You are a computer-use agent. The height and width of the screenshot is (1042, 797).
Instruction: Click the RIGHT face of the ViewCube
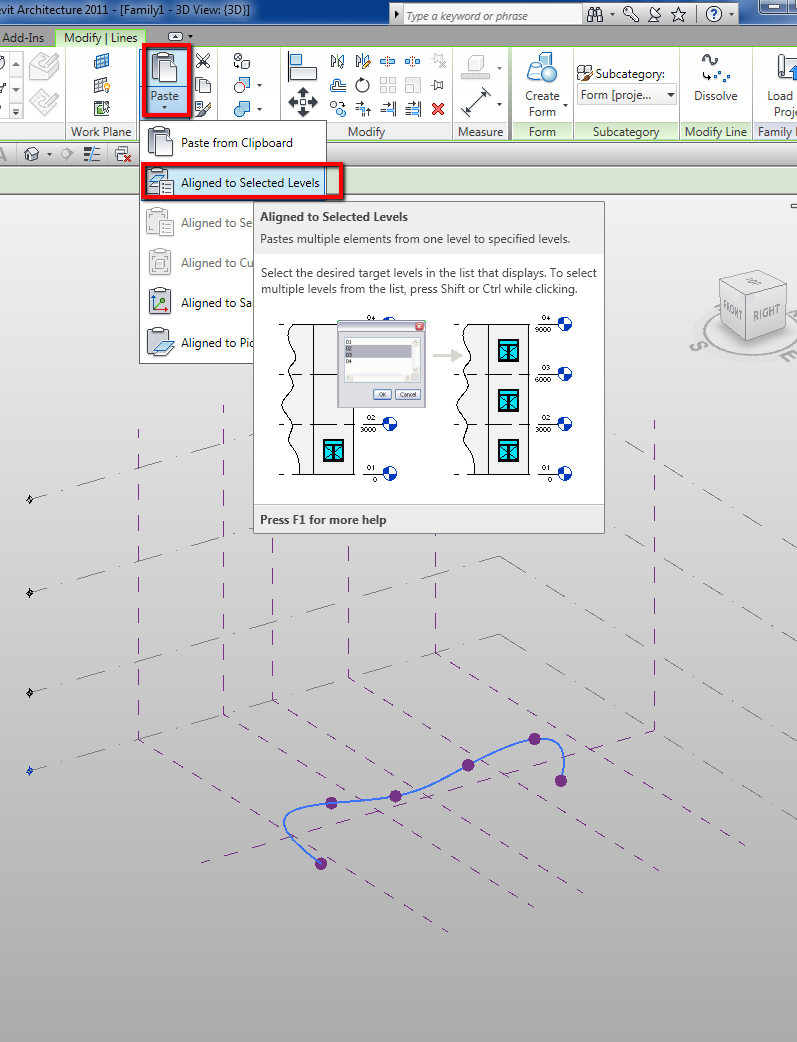(766, 312)
